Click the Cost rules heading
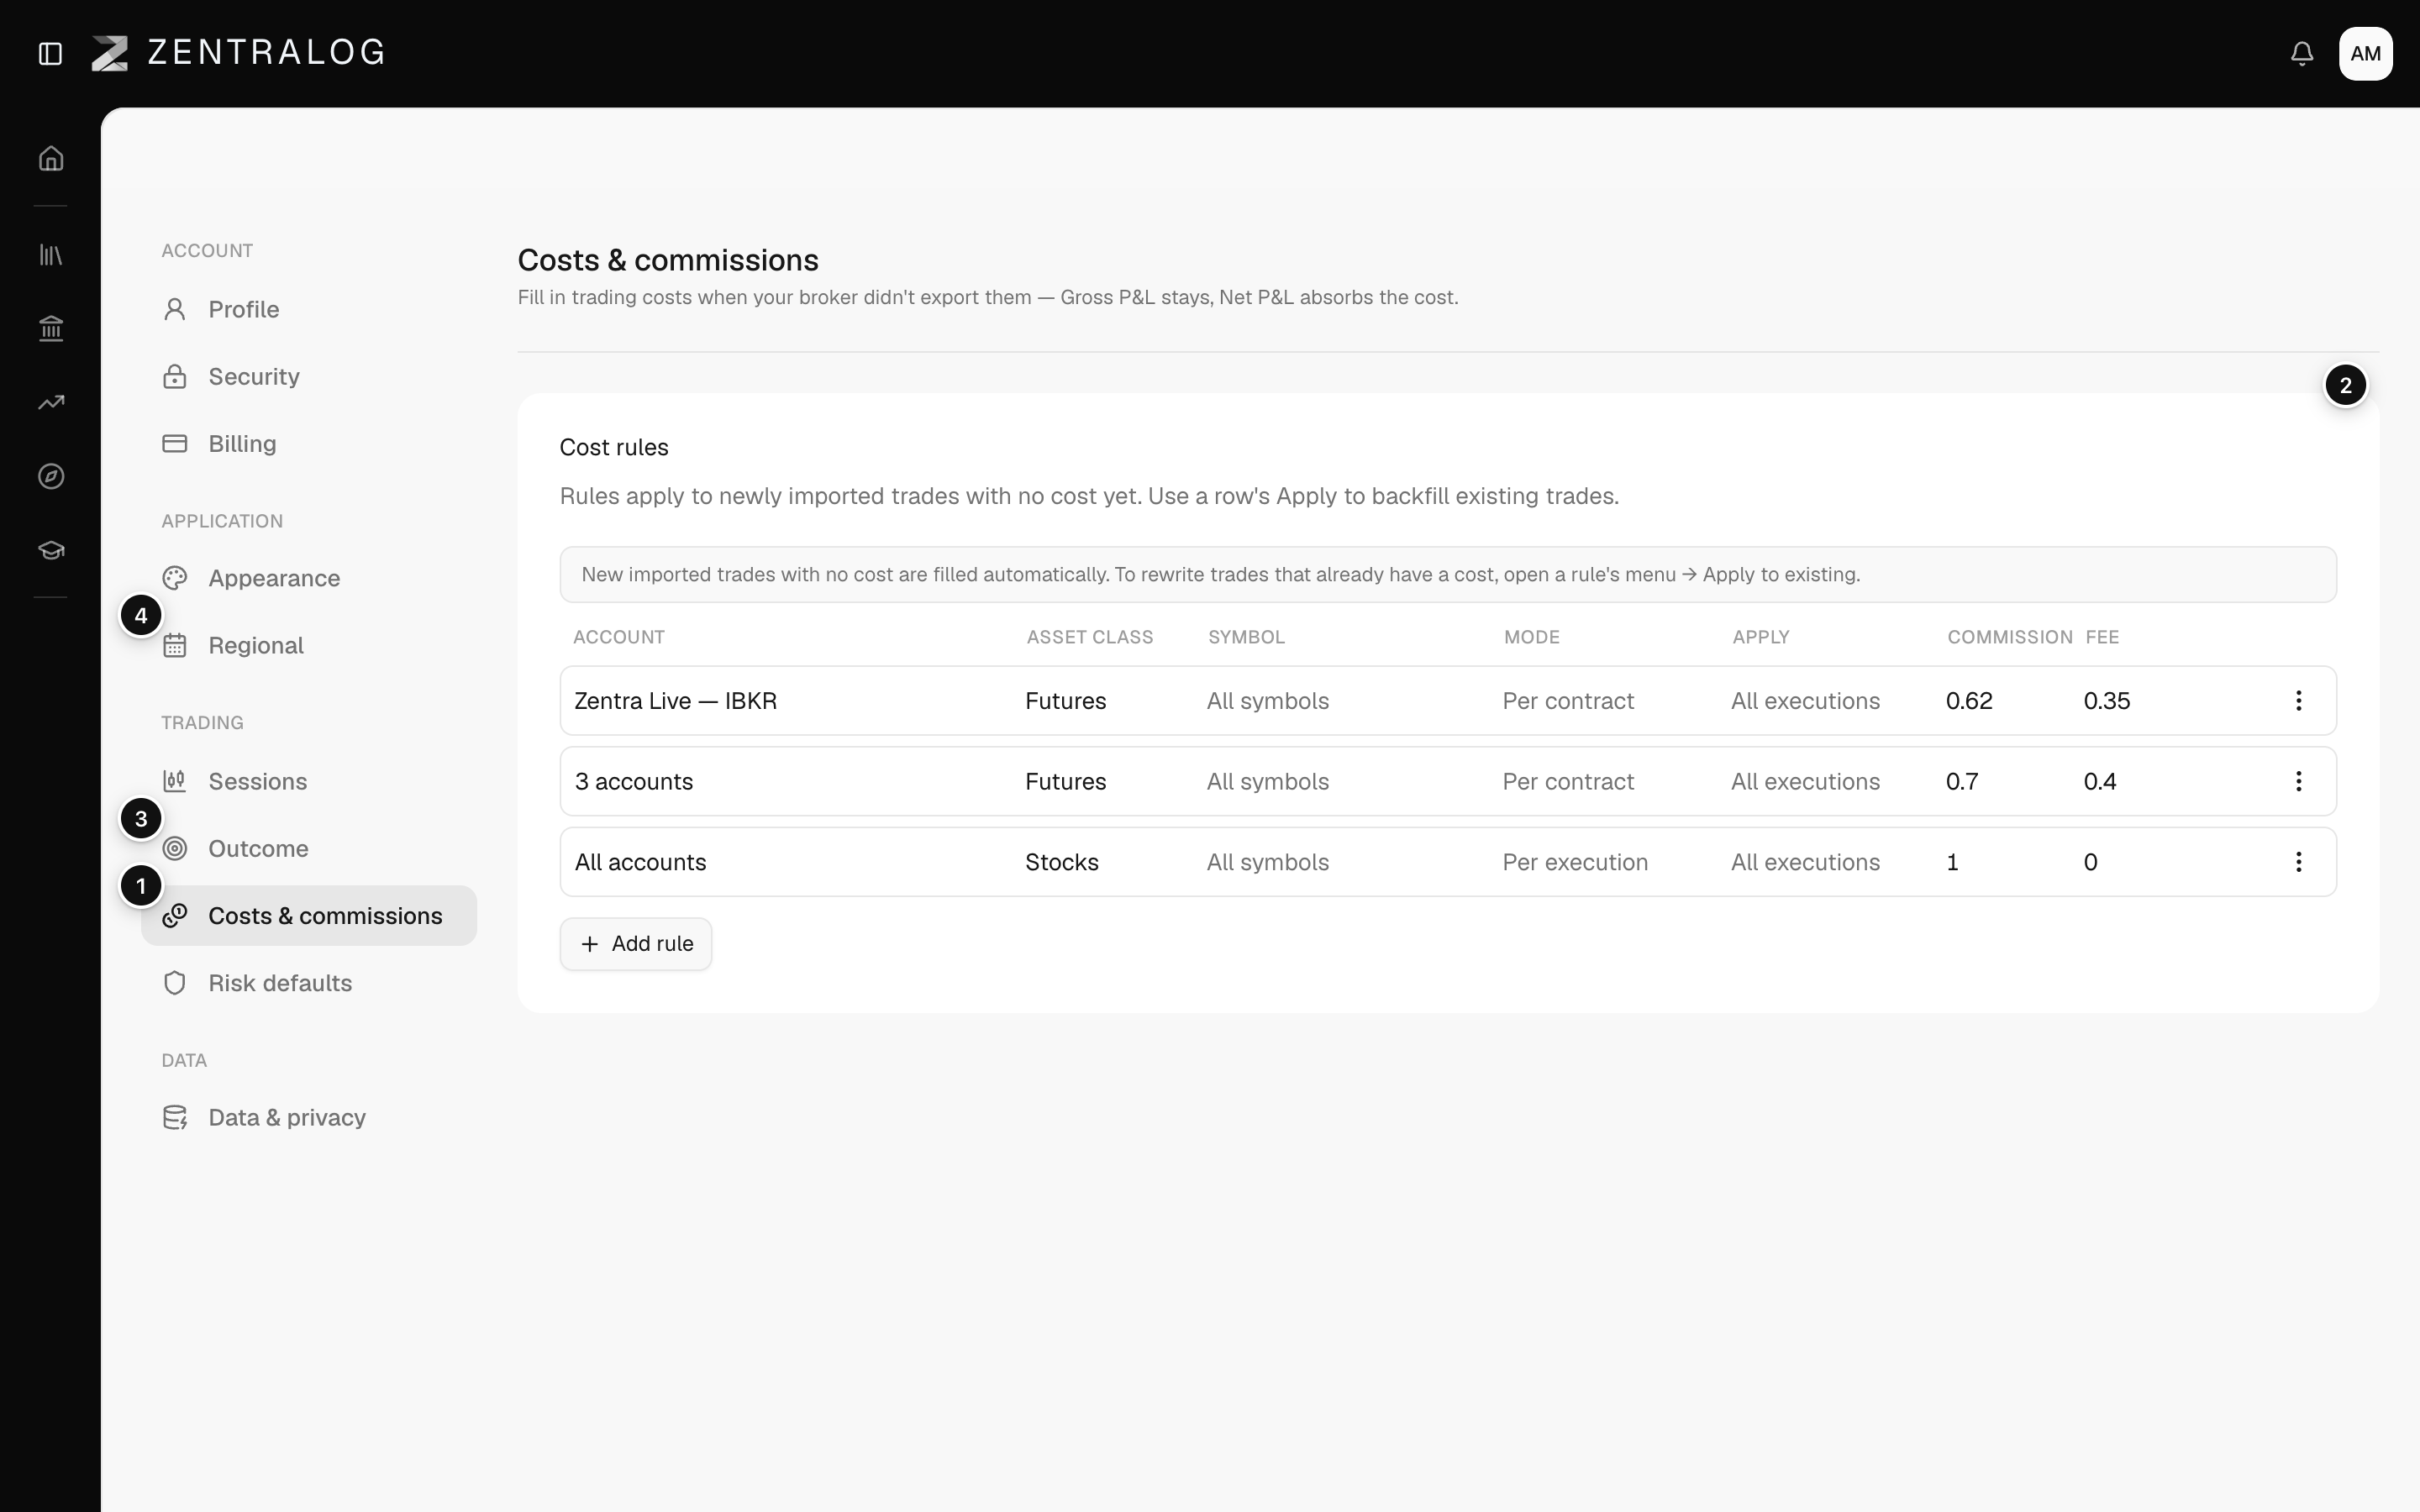The height and width of the screenshot is (1512, 2420). pos(614,447)
